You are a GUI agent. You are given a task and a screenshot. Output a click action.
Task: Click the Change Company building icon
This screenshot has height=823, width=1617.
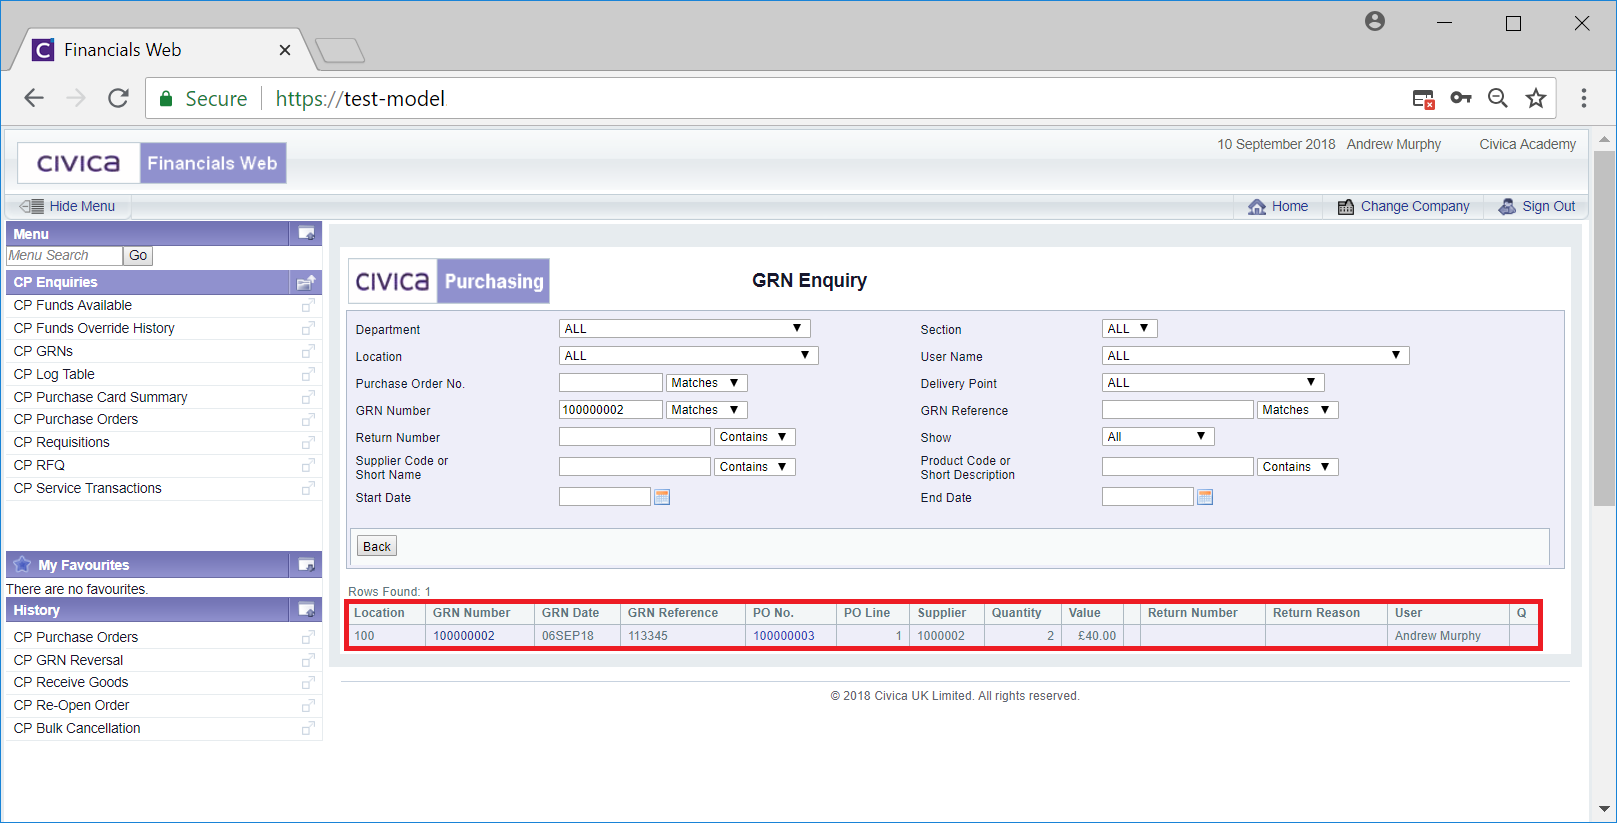pyautogui.click(x=1346, y=206)
